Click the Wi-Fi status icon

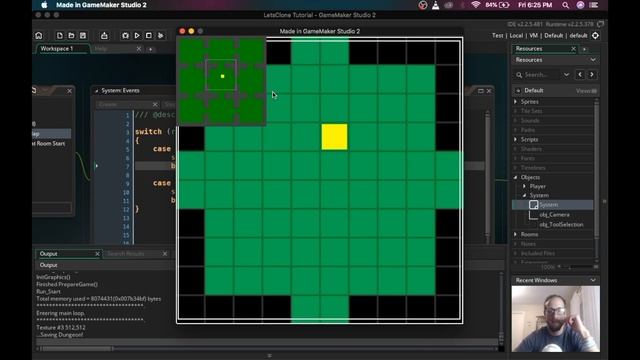(476, 5)
